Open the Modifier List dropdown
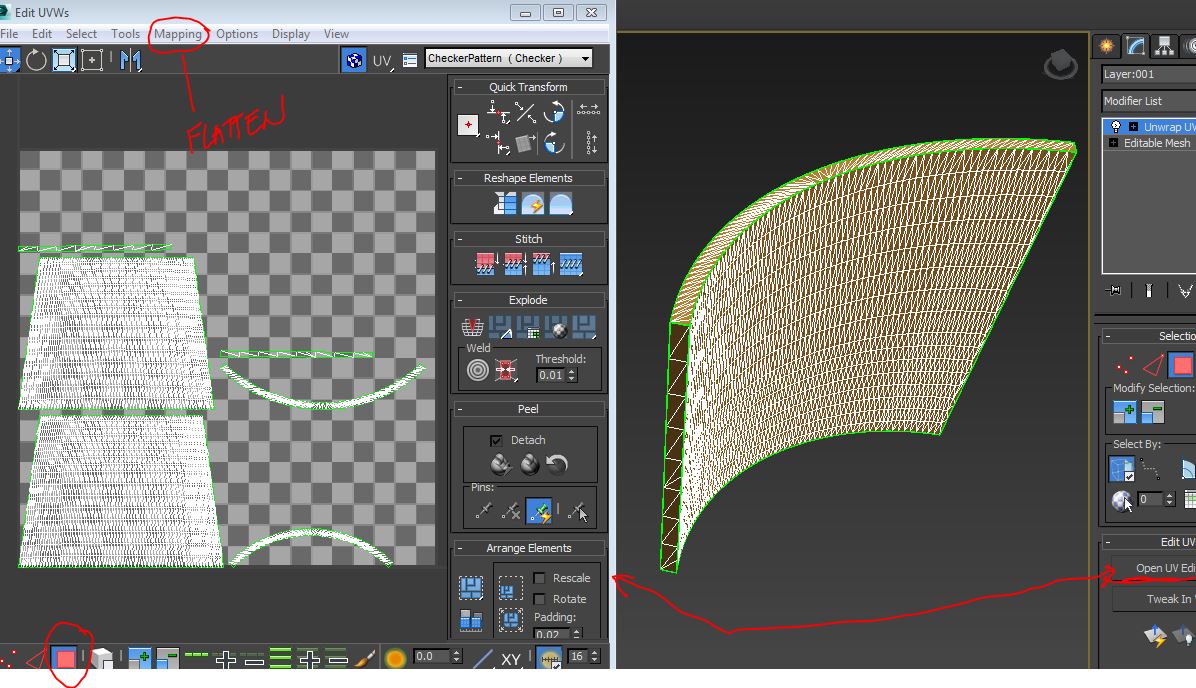This screenshot has width=1196, height=688. tap(1148, 101)
